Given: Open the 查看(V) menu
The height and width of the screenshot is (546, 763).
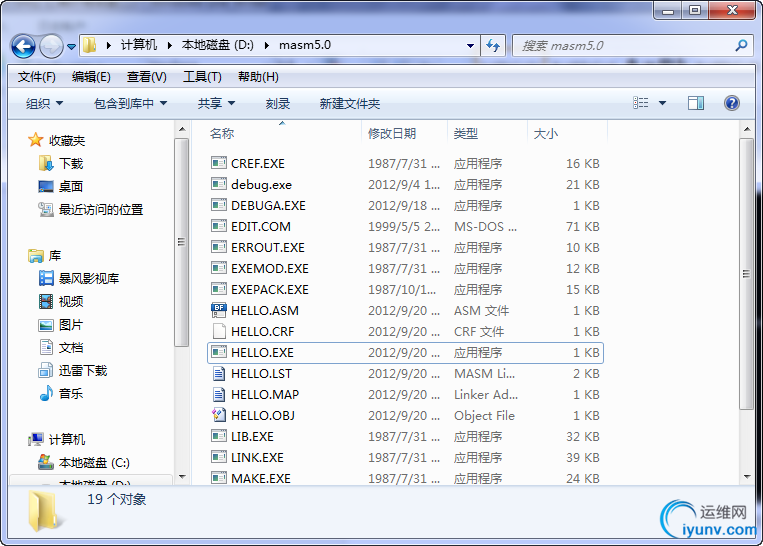Looking at the screenshot, I should click(x=146, y=77).
